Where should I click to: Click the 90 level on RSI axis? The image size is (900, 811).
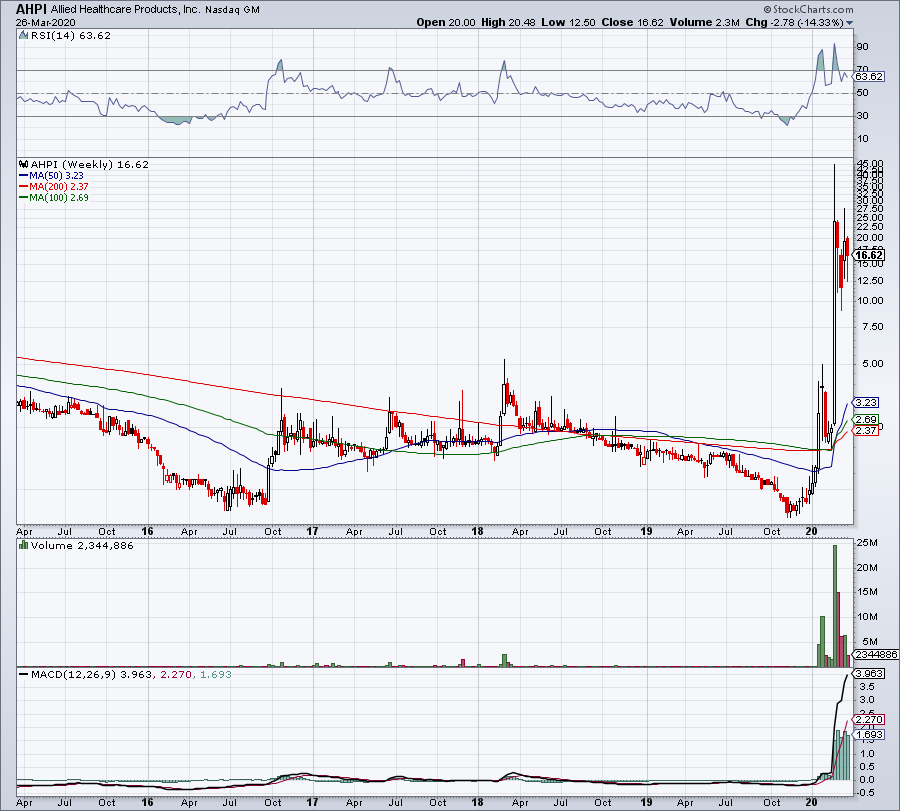click(862, 46)
